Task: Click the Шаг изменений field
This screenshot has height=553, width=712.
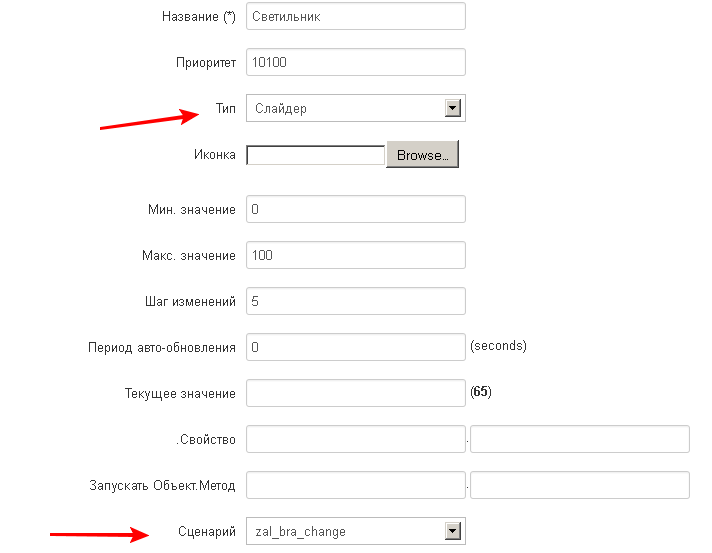Action: coord(356,301)
